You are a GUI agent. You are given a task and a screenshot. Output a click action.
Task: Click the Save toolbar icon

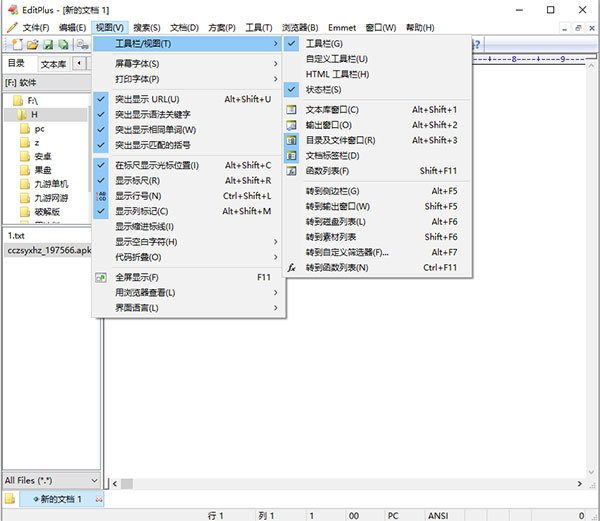48,44
